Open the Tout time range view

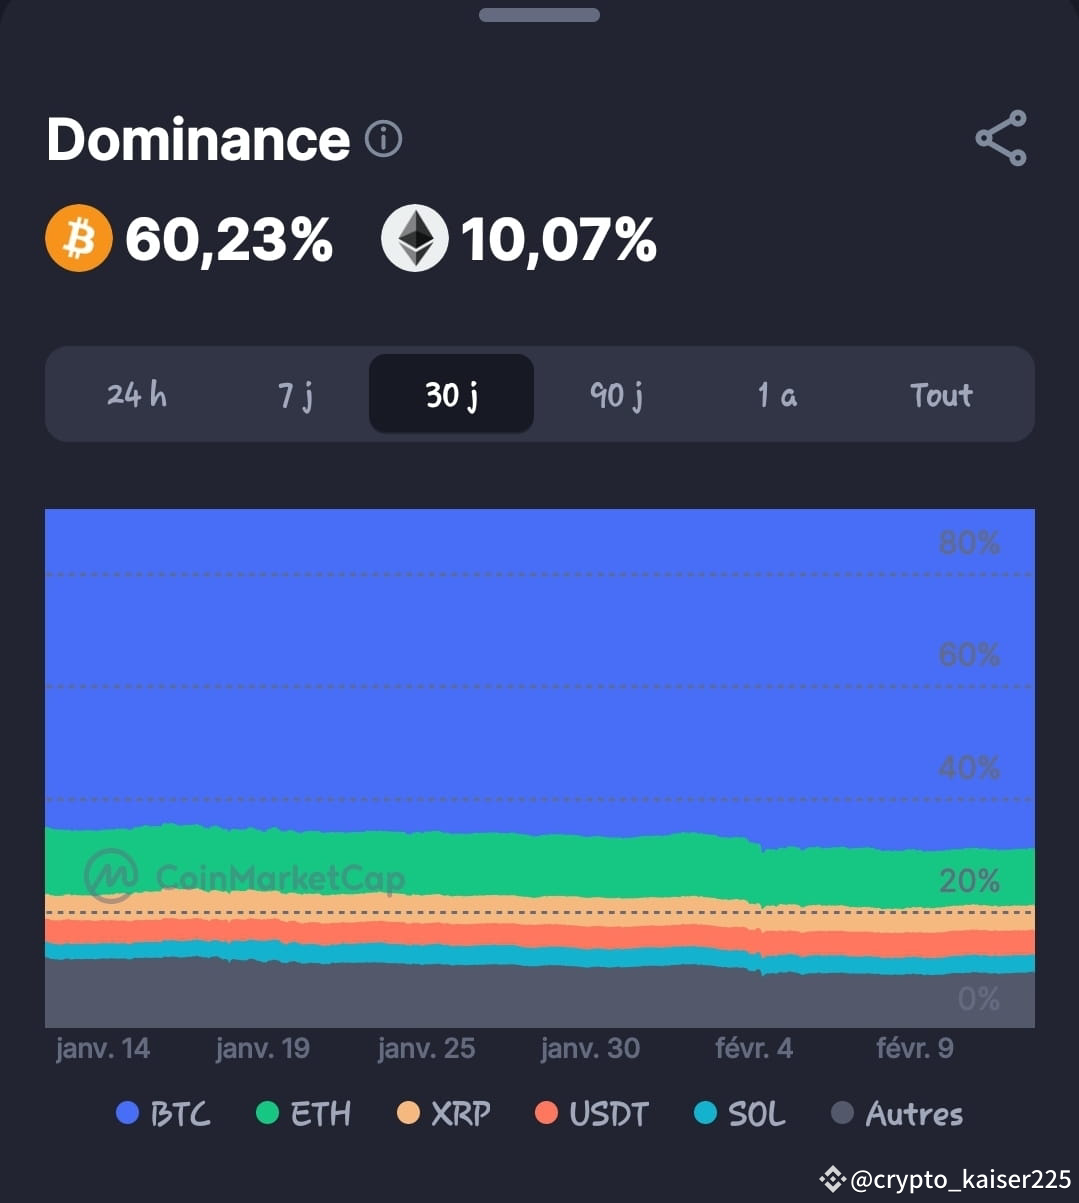pos(940,394)
